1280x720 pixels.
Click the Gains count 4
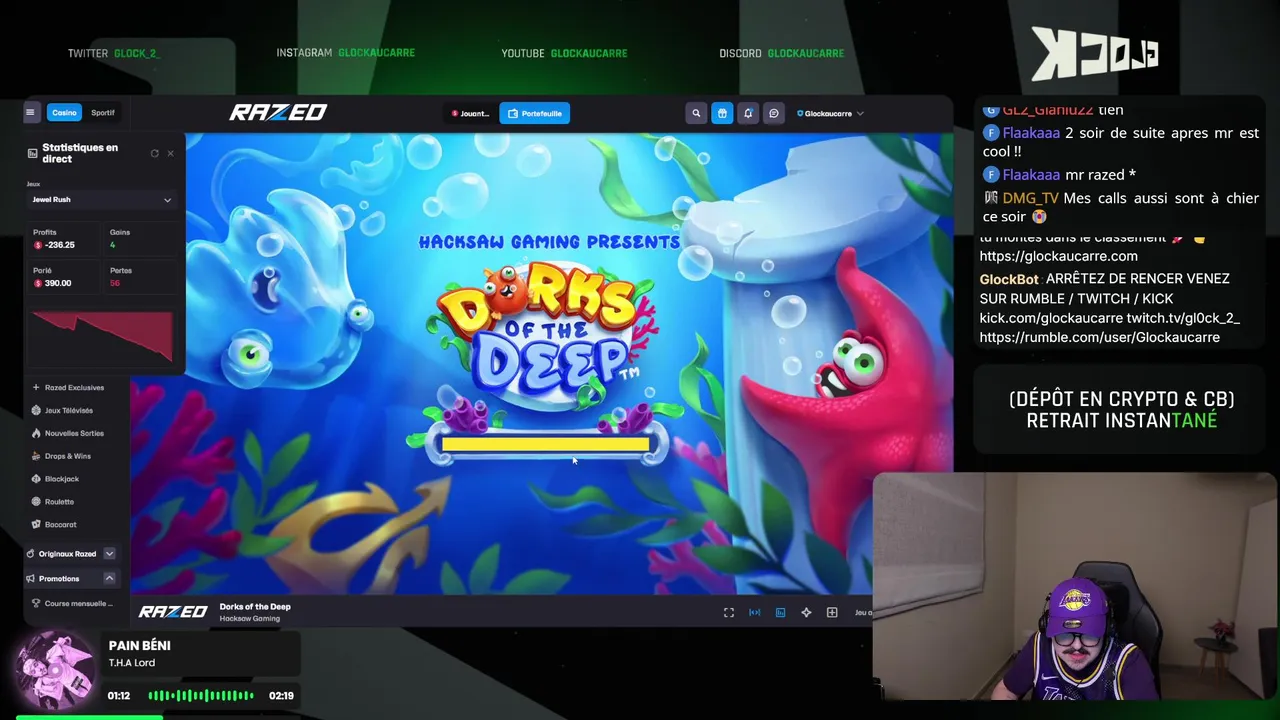click(x=113, y=245)
